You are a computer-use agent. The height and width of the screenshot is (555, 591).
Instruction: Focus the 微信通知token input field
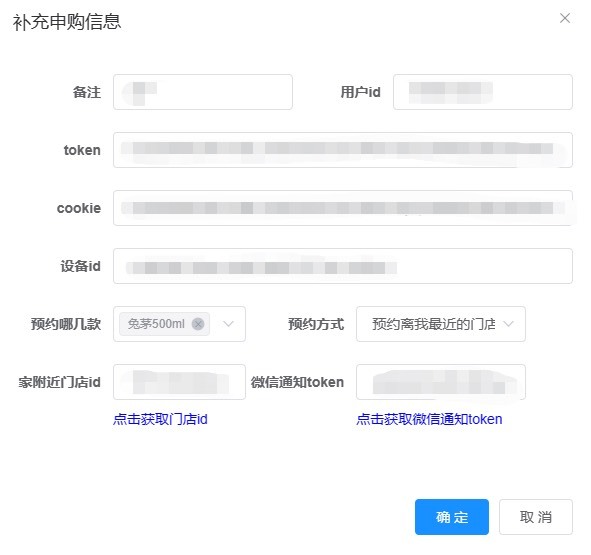point(441,382)
